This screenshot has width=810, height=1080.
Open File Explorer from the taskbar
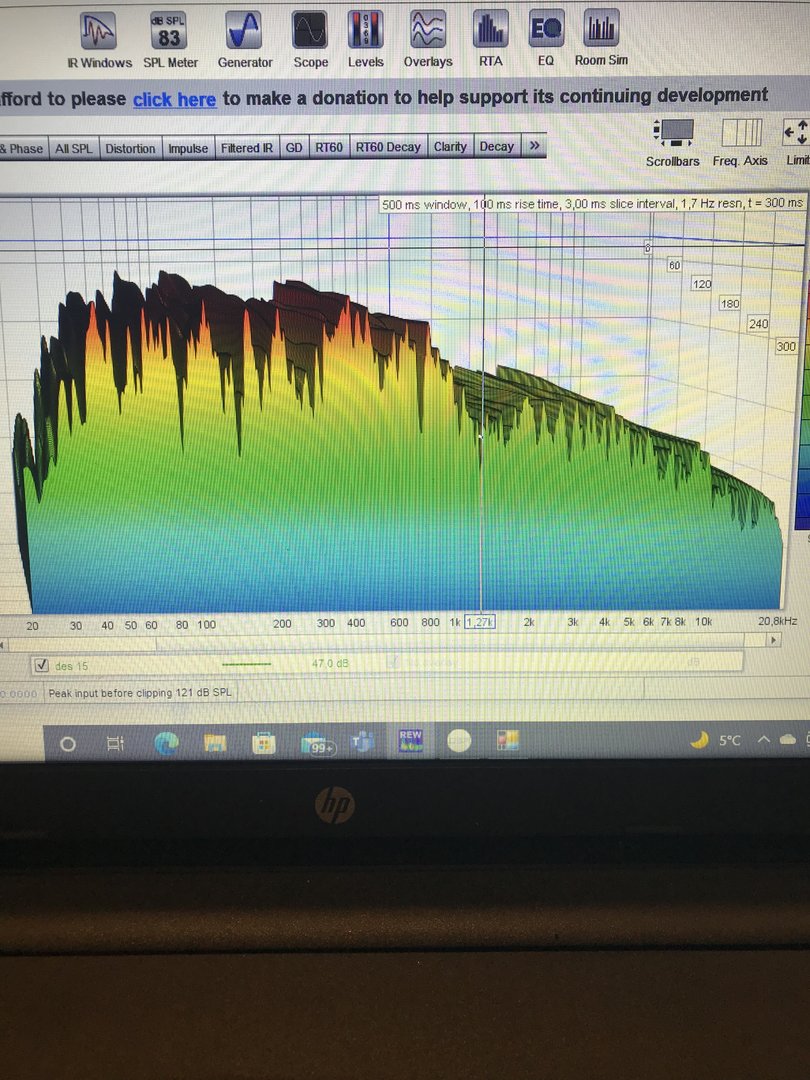pyautogui.click(x=215, y=742)
